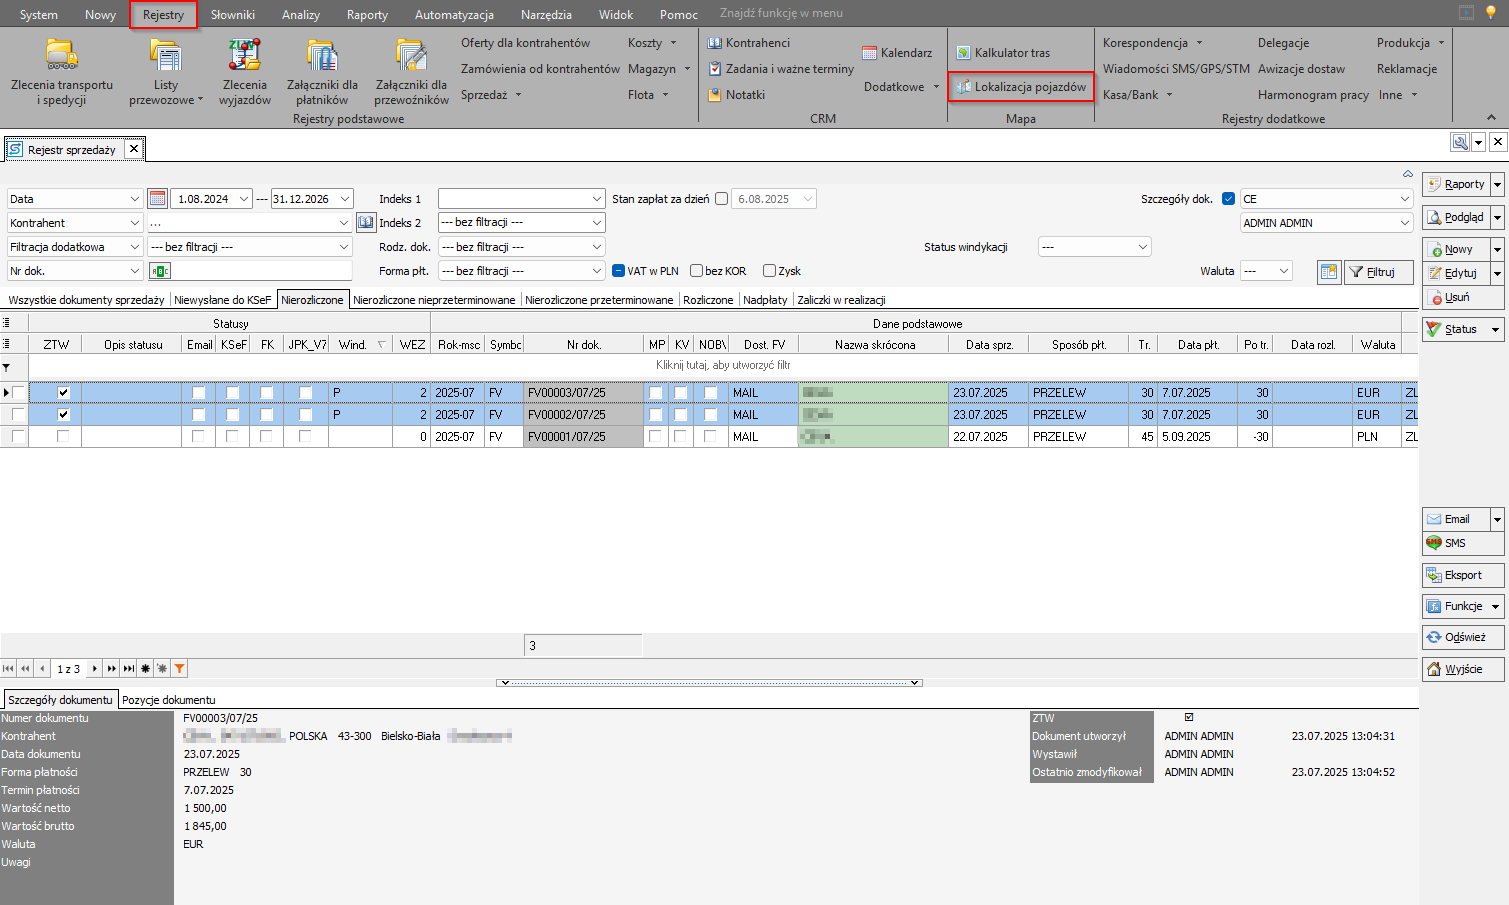Open Załączniki dla płatników icon
Image resolution: width=1509 pixels, height=905 pixels.
coord(322,55)
